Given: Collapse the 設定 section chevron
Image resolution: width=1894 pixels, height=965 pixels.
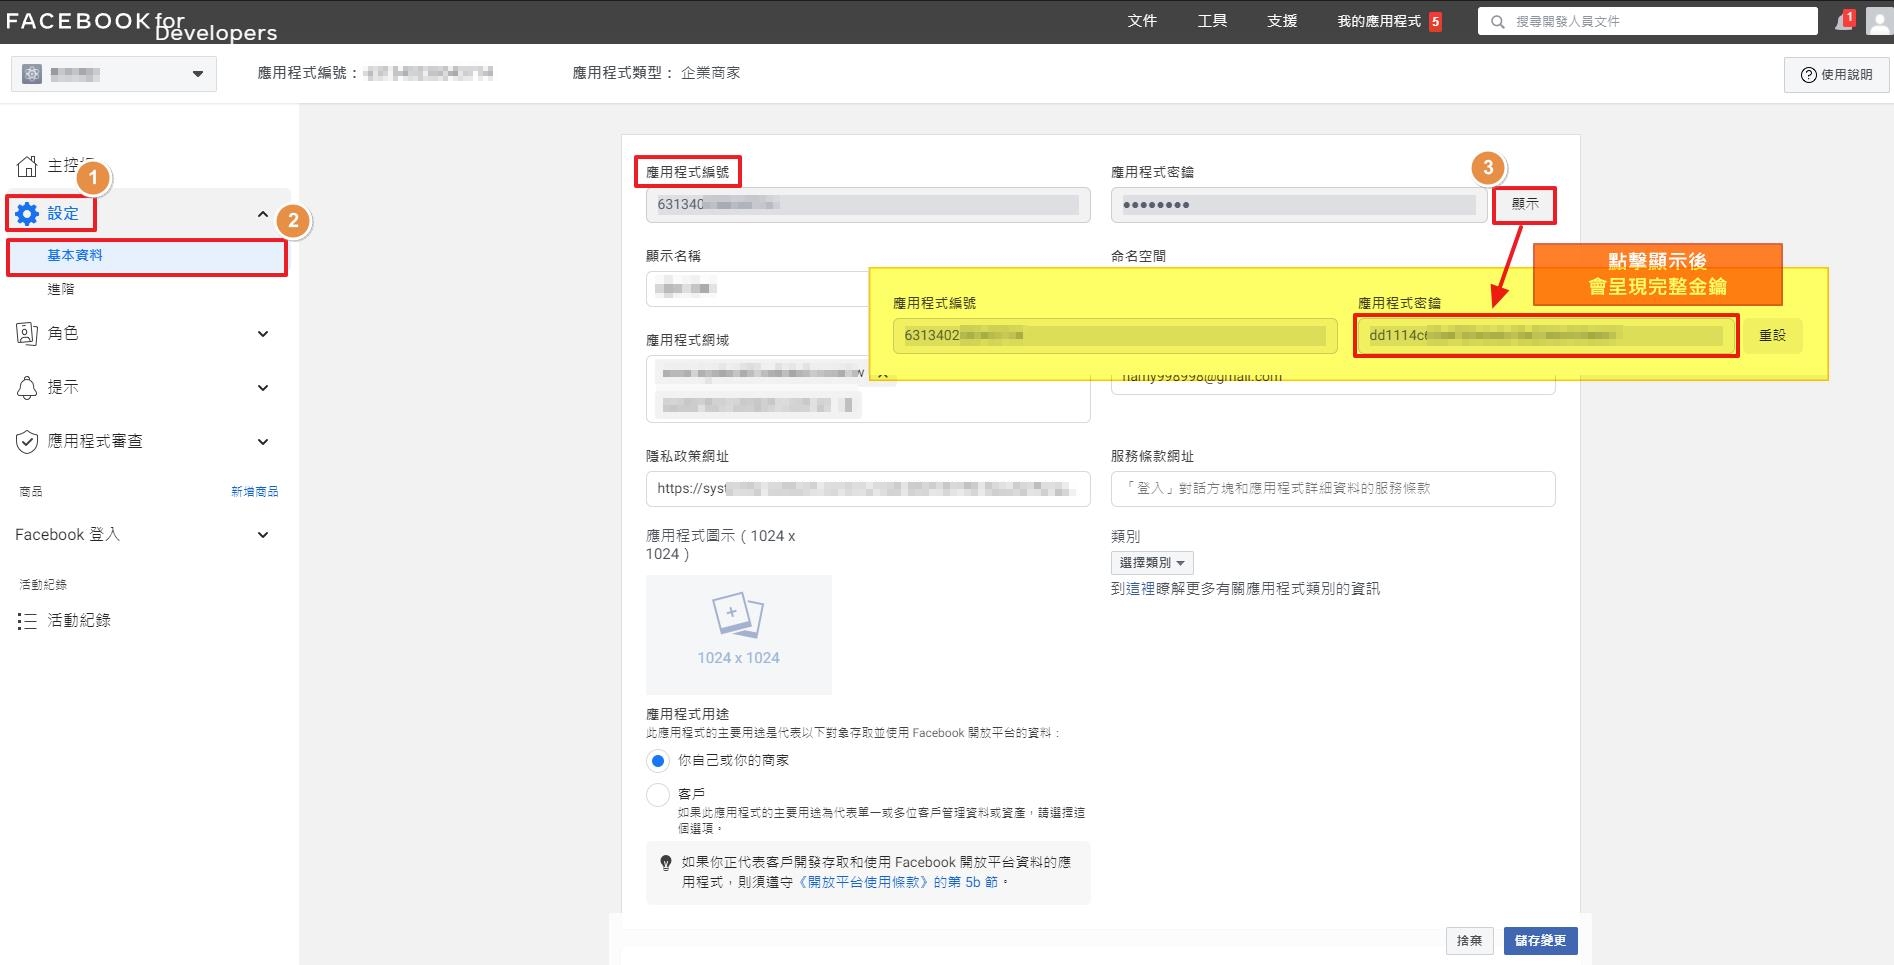Looking at the screenshot, I should pyautogui.click(x=263, y=214).
